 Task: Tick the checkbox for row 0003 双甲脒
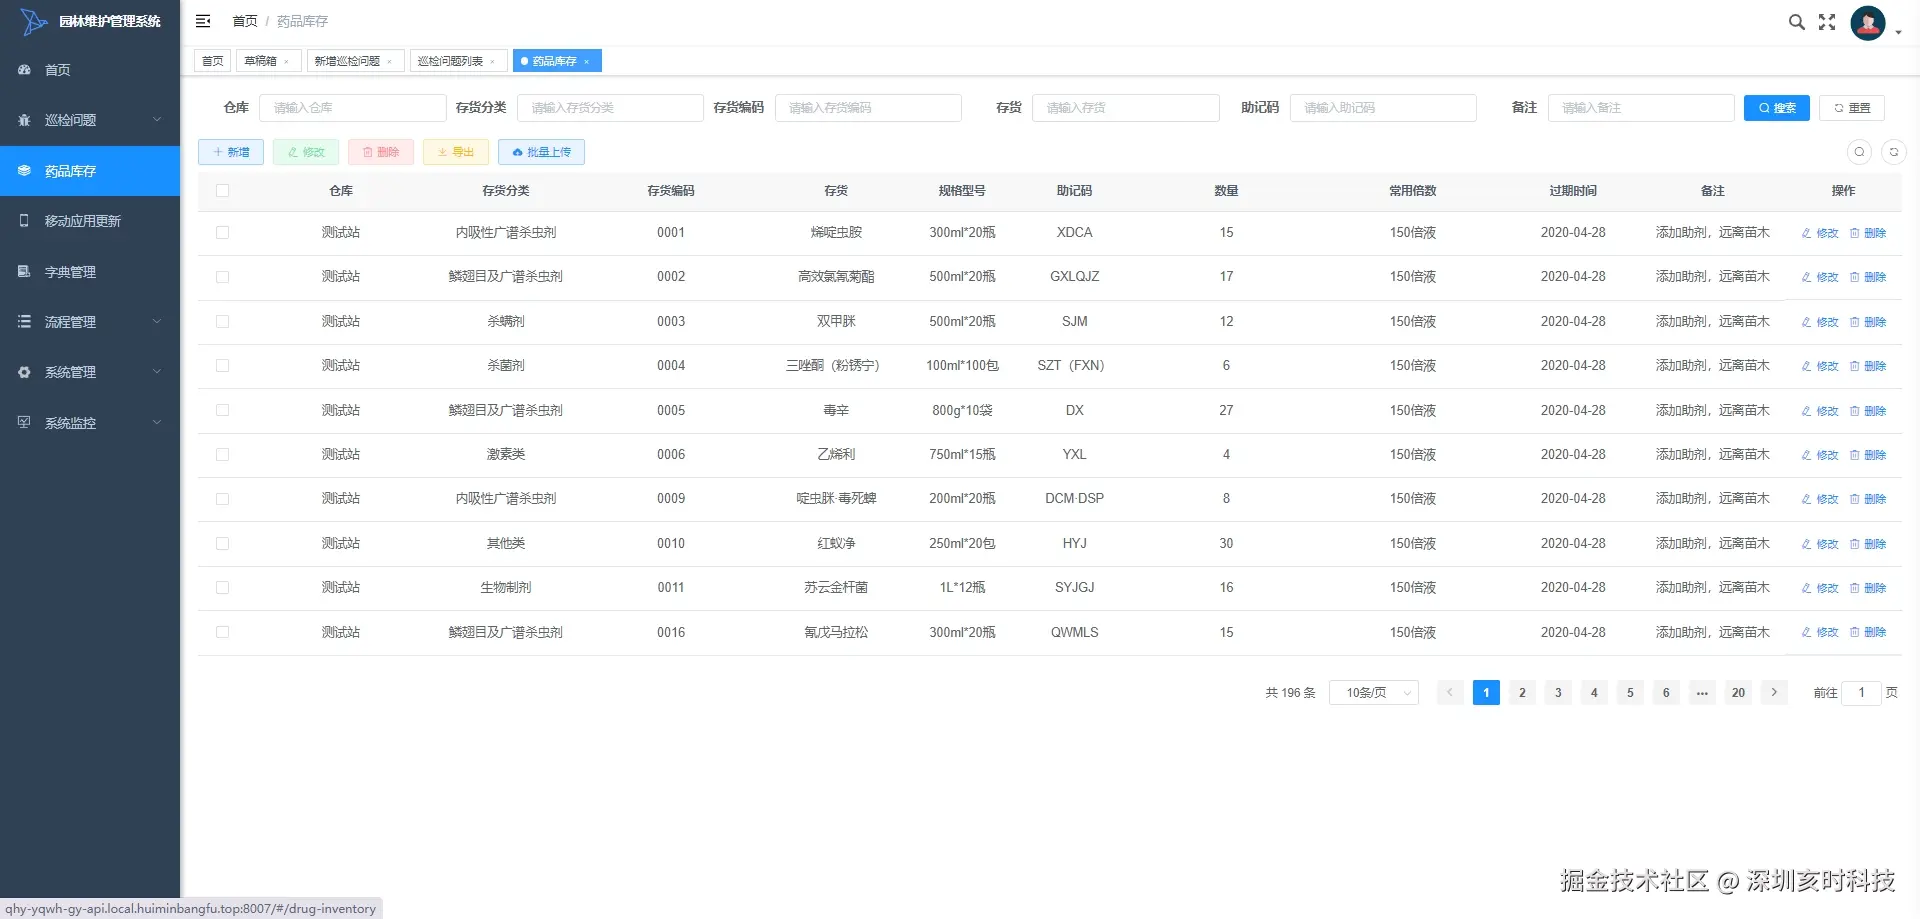click(222, 321)
